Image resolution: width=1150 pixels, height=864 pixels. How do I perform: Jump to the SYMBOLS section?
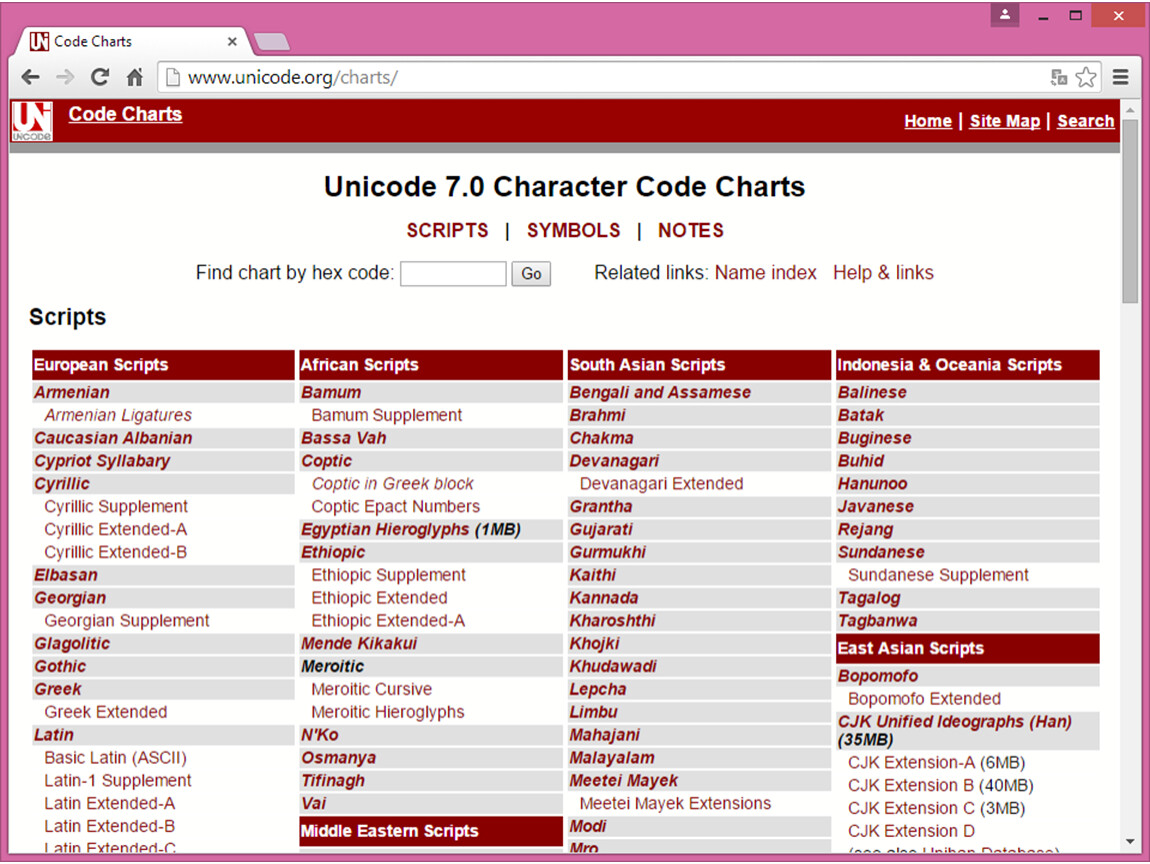tap(573, 230)
